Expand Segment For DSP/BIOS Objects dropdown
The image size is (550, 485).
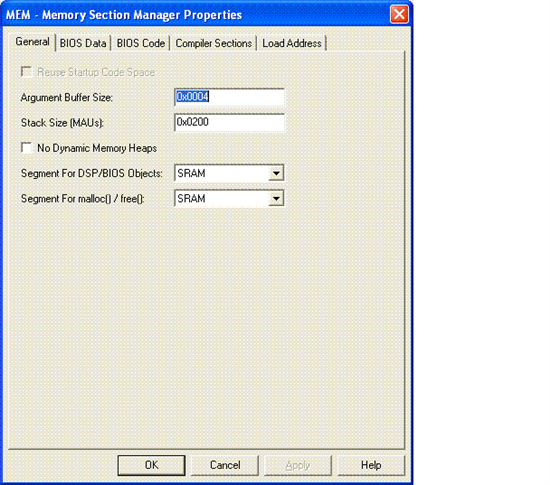[276, 173]
